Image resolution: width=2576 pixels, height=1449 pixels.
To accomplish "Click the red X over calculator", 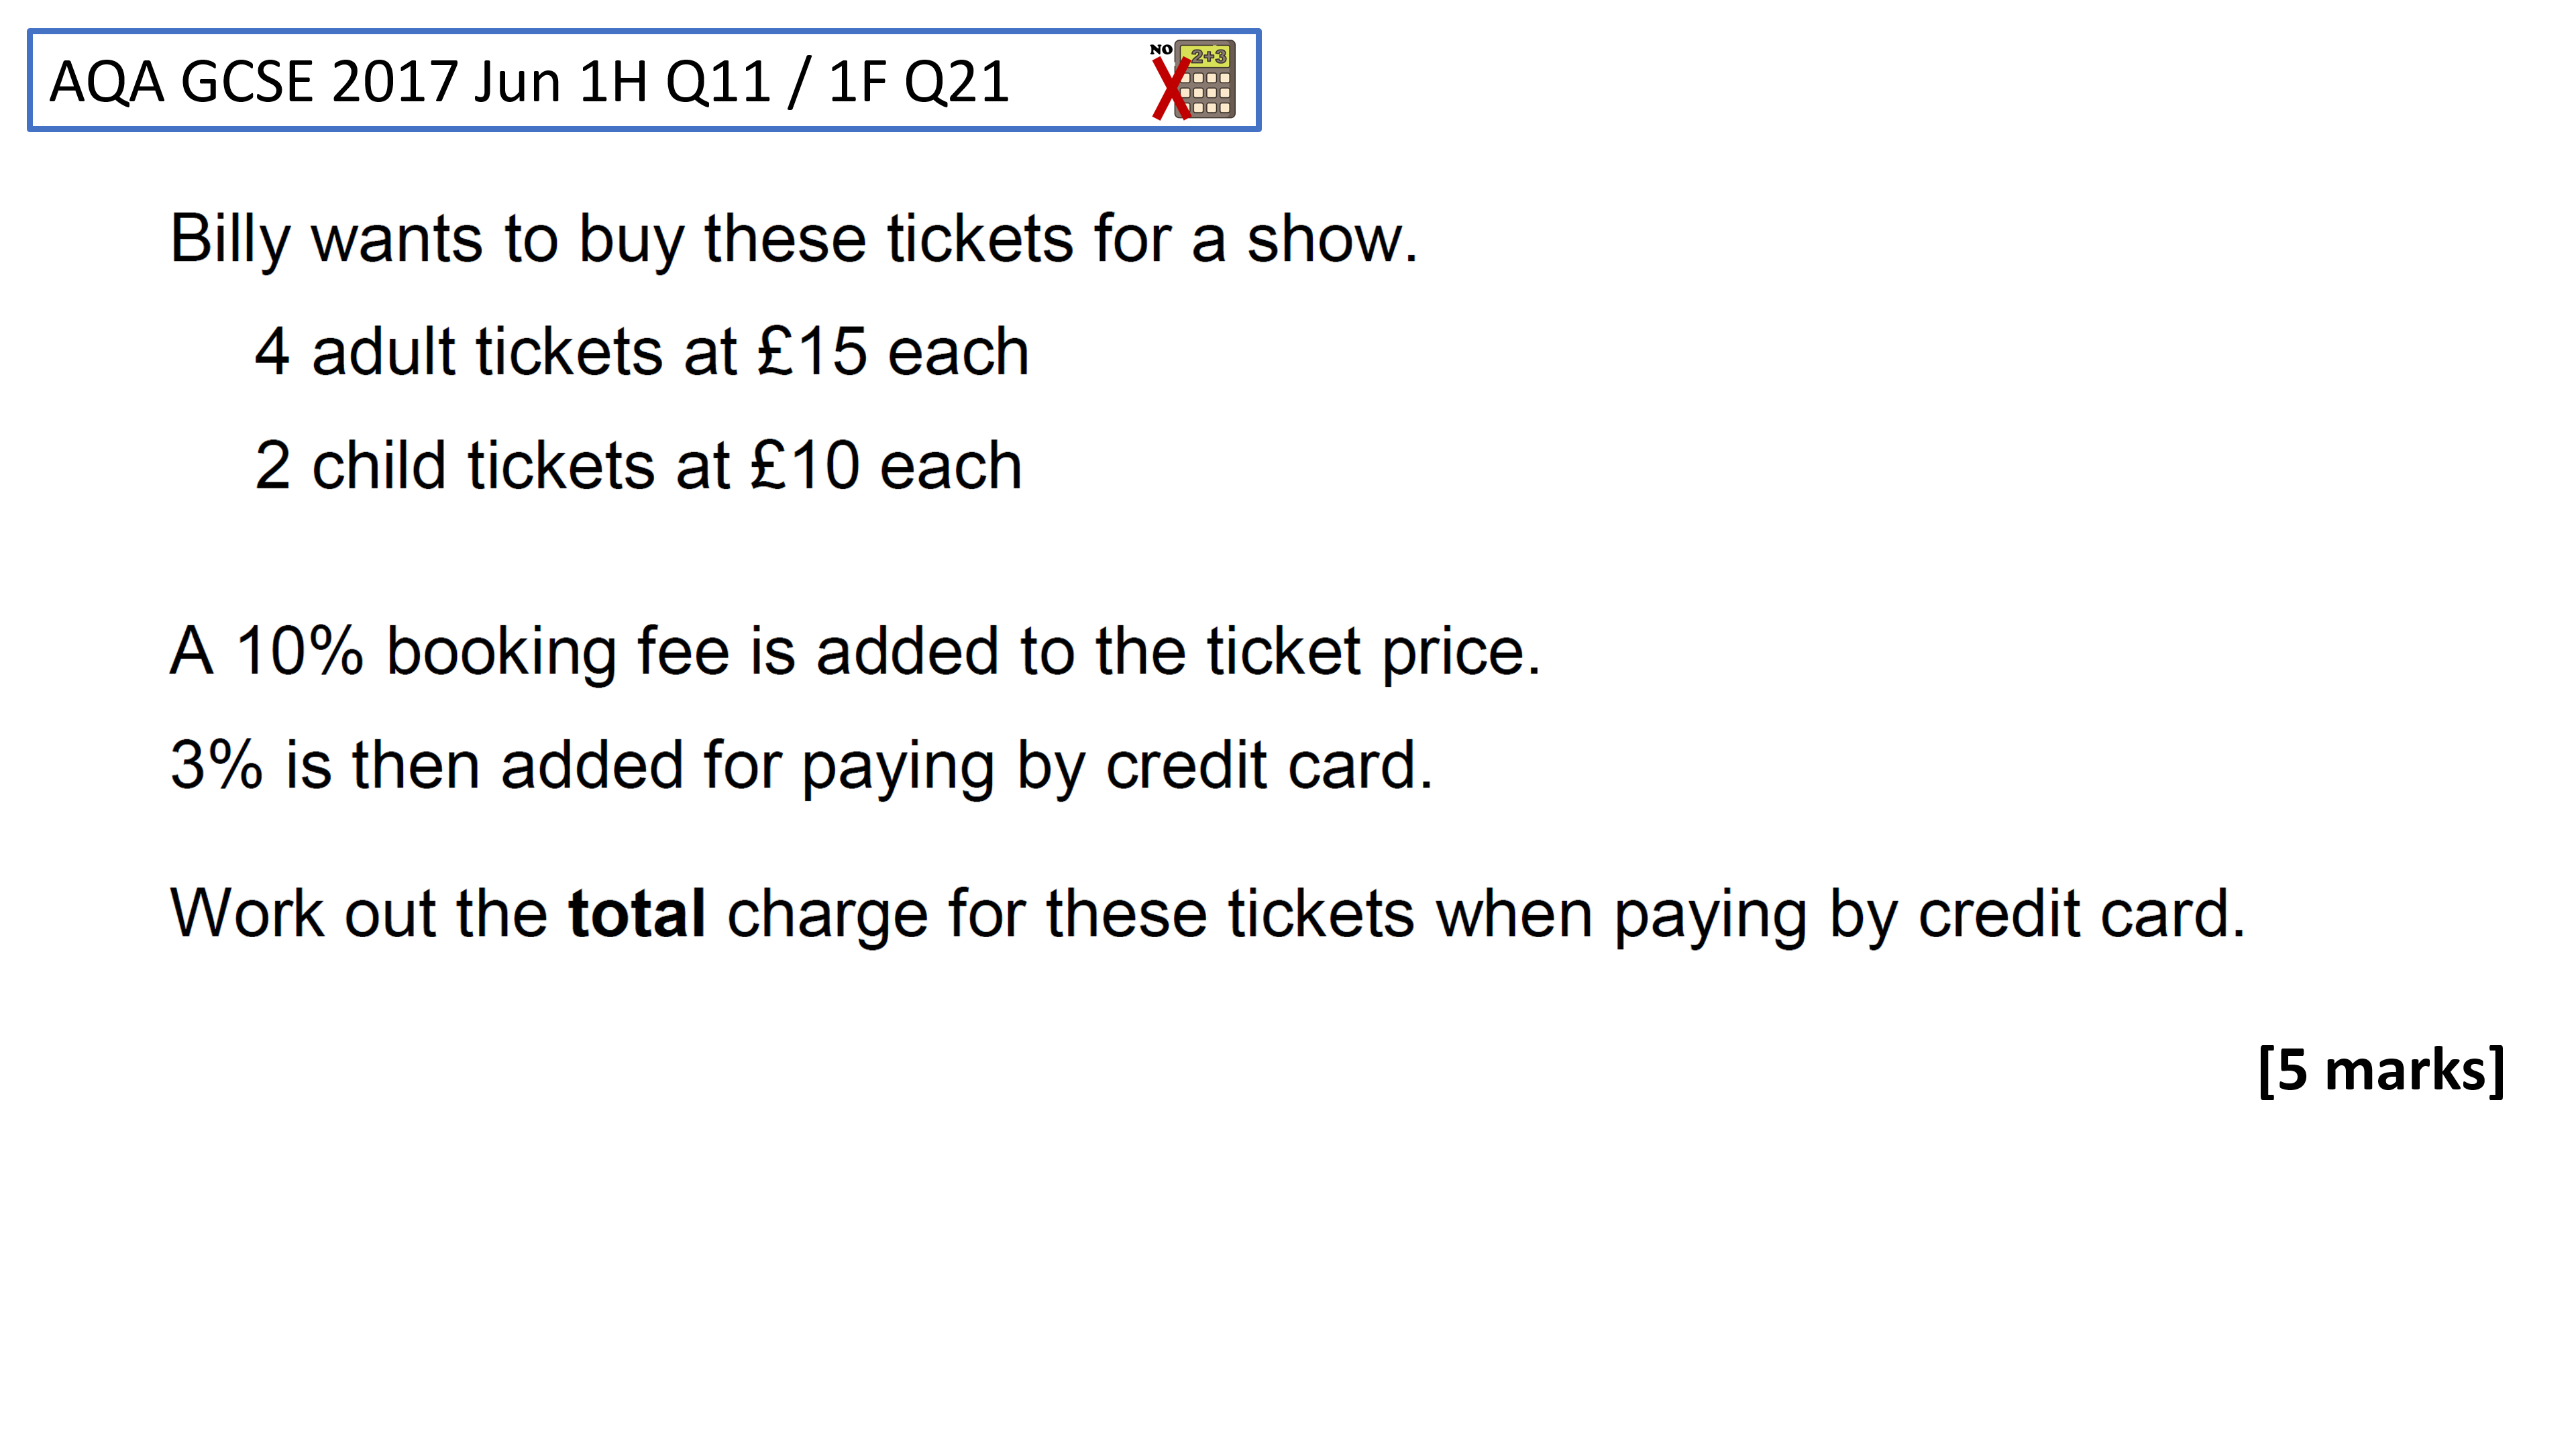I will coord(1170,88).
